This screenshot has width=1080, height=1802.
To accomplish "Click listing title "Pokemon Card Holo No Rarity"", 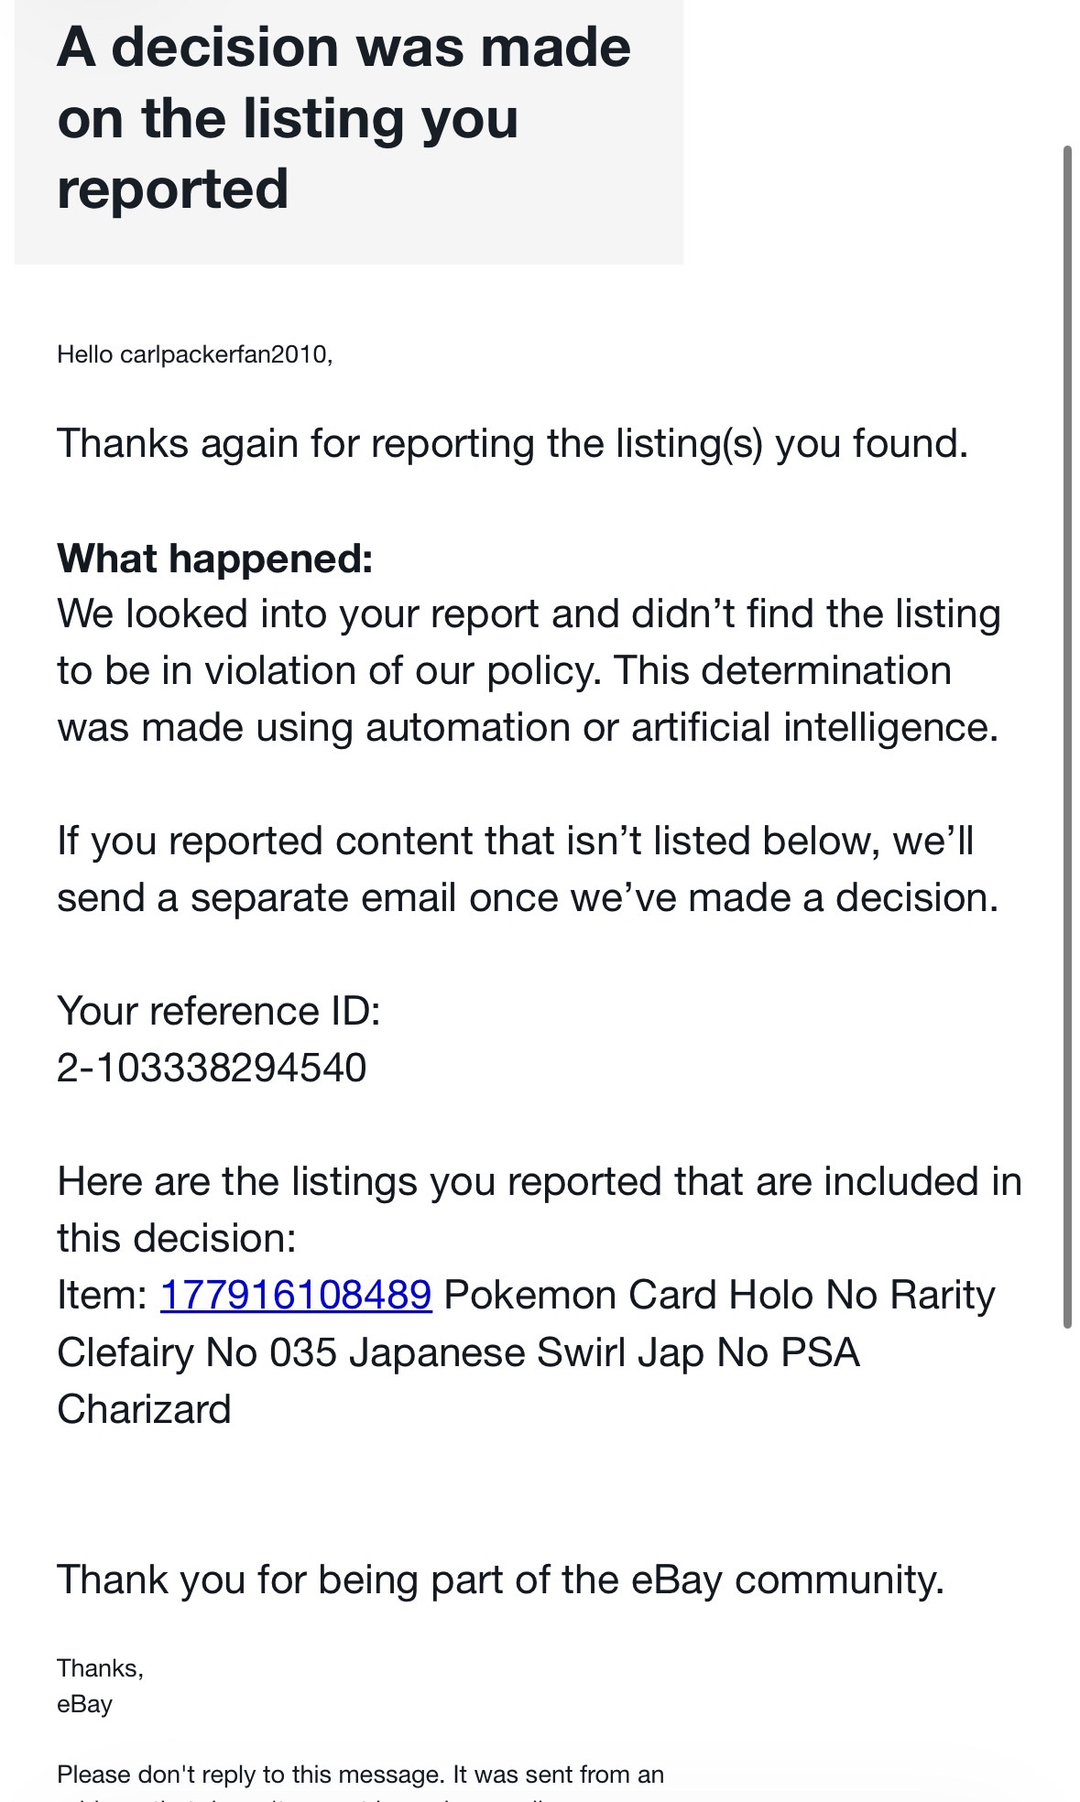I will point(719,1295).
